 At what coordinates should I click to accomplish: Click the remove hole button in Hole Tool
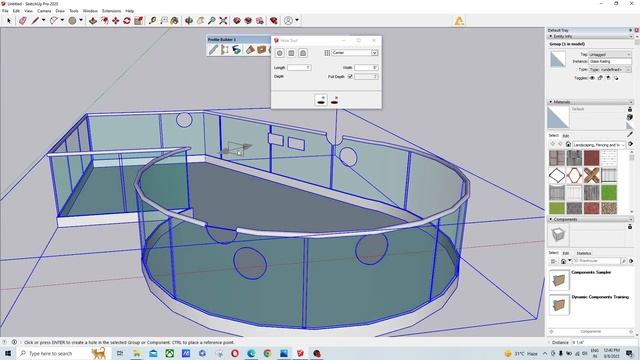coord(334,100)
